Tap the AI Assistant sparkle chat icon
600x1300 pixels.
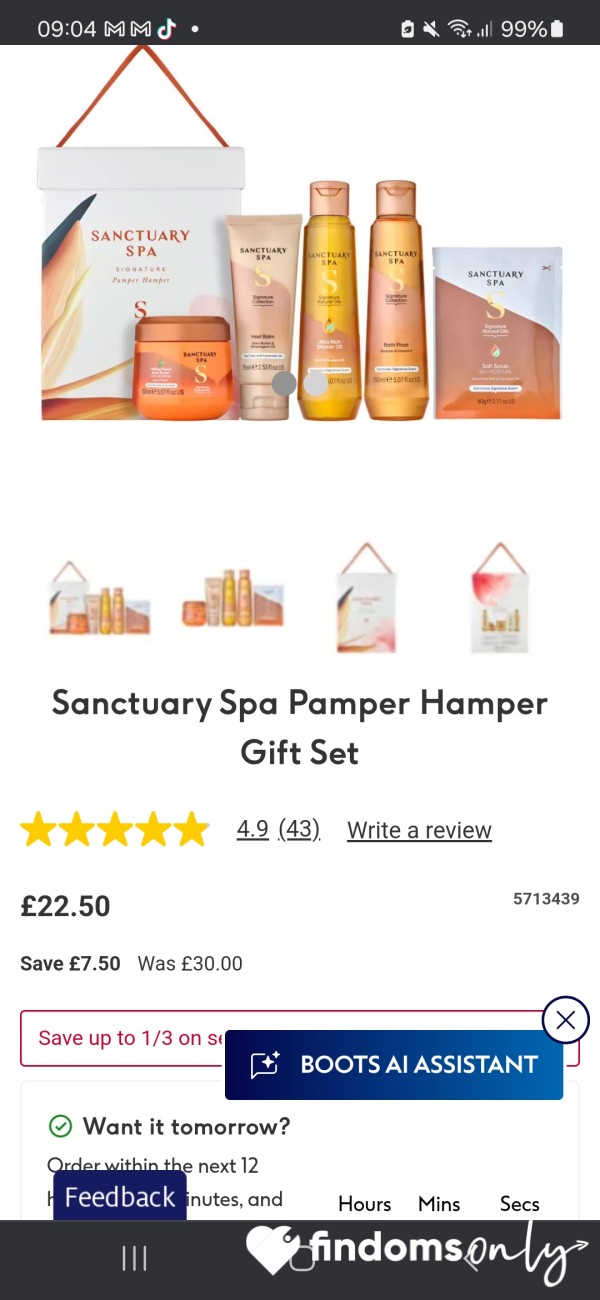pos(265,1065)
